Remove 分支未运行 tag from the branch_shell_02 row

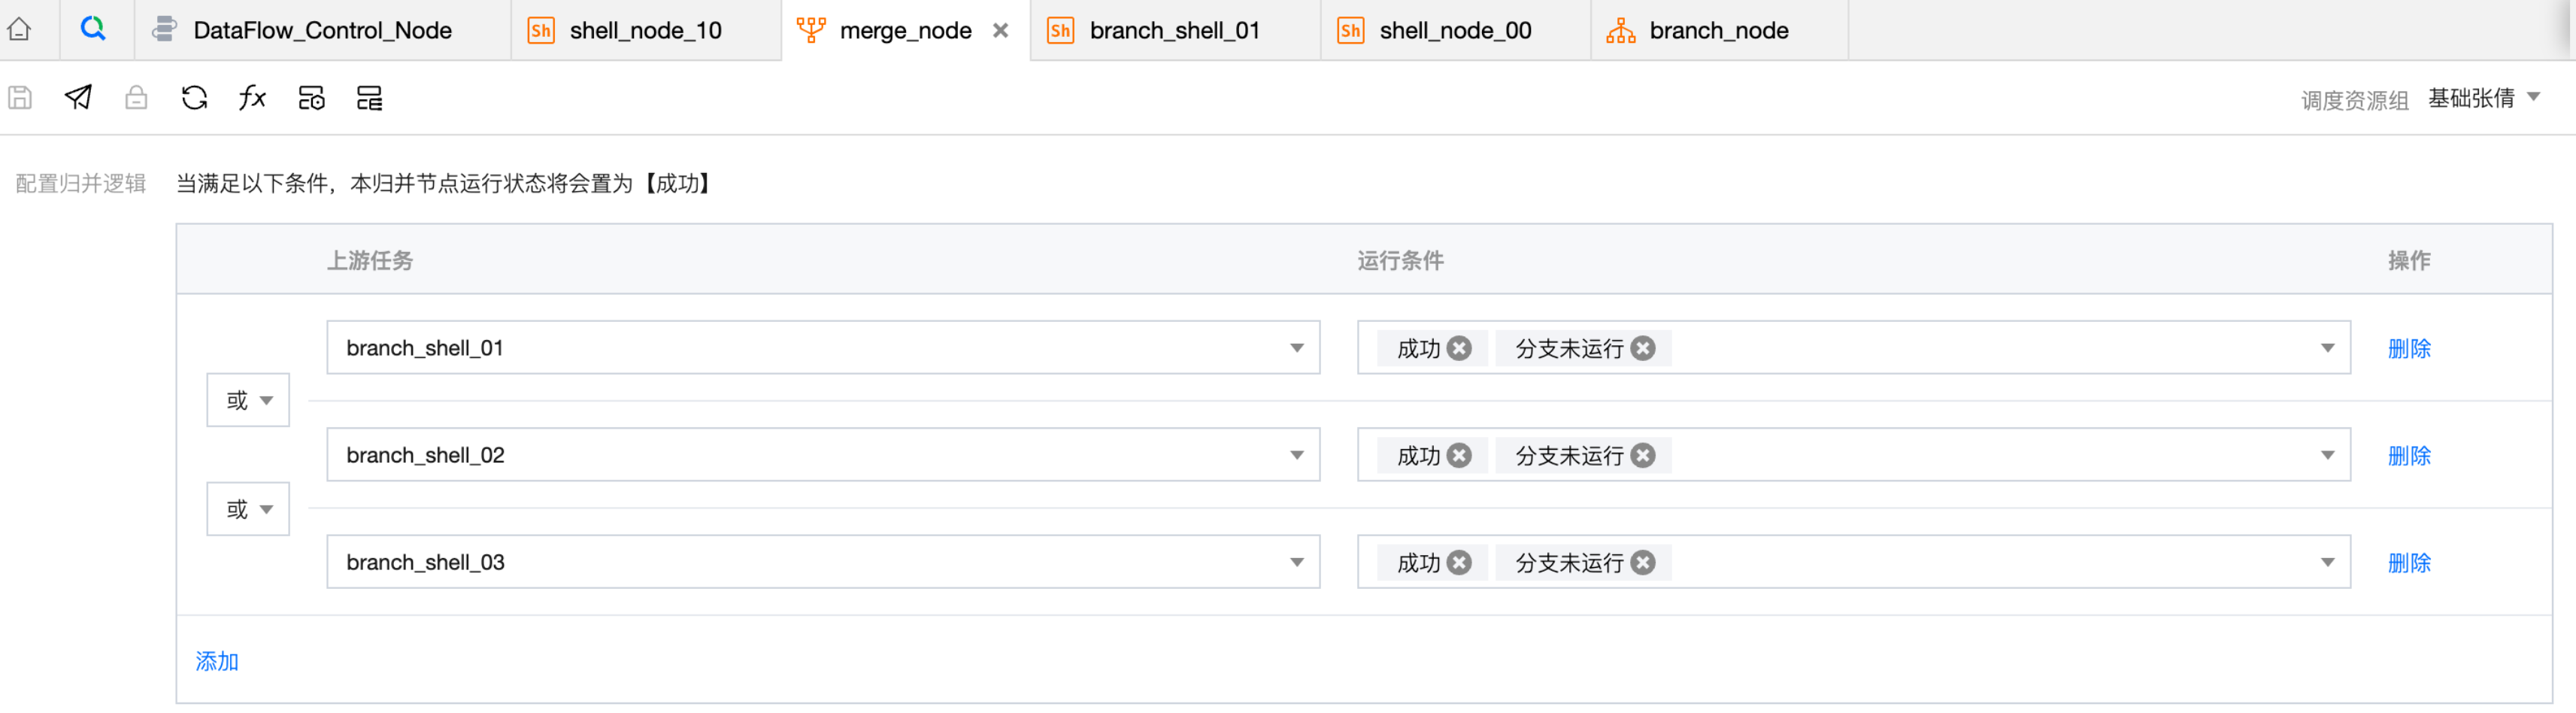coord(1643,456)
